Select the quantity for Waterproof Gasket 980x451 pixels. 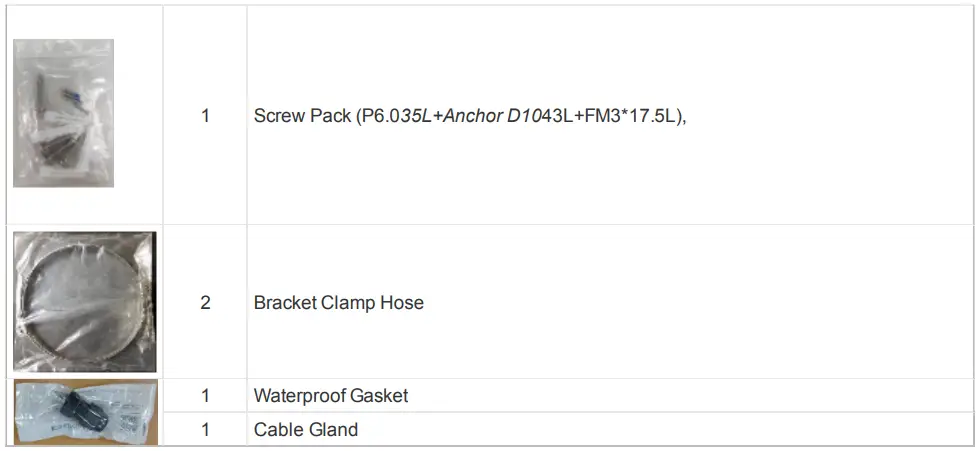point(205,395)
